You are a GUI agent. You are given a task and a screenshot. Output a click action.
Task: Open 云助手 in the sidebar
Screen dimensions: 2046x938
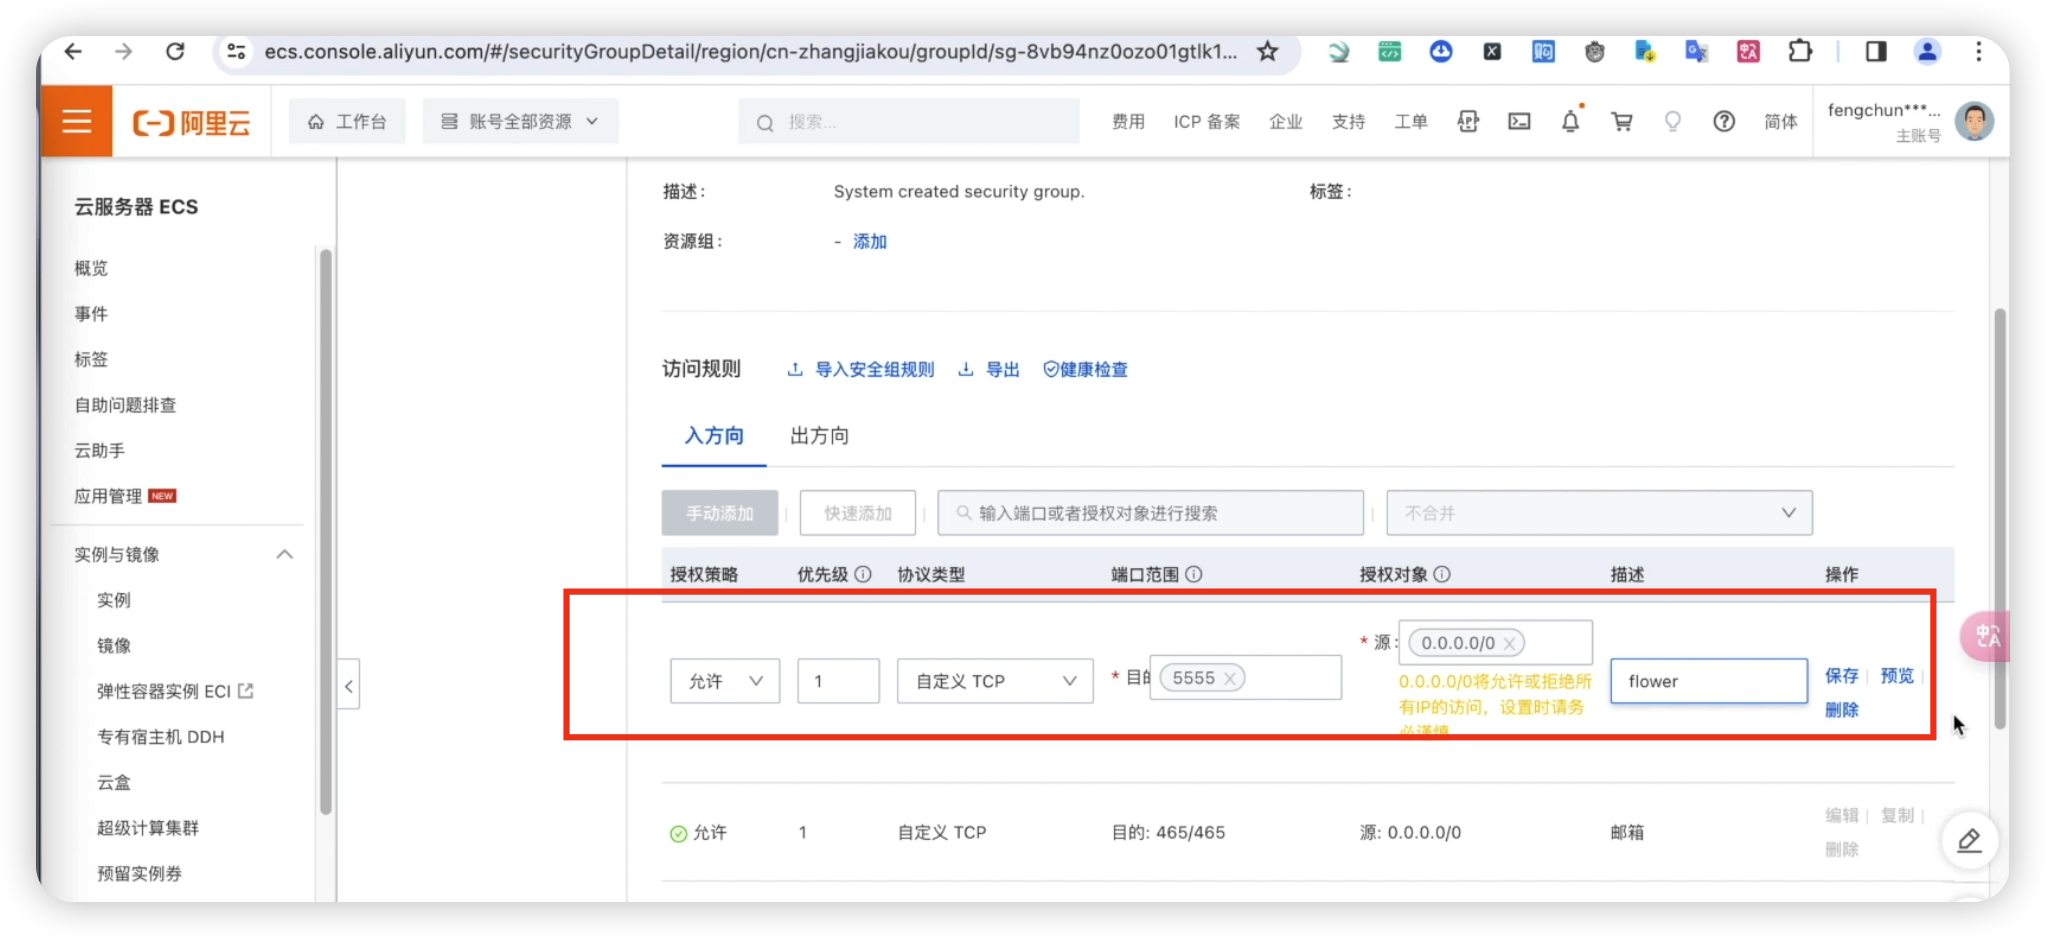click(100, 451)
